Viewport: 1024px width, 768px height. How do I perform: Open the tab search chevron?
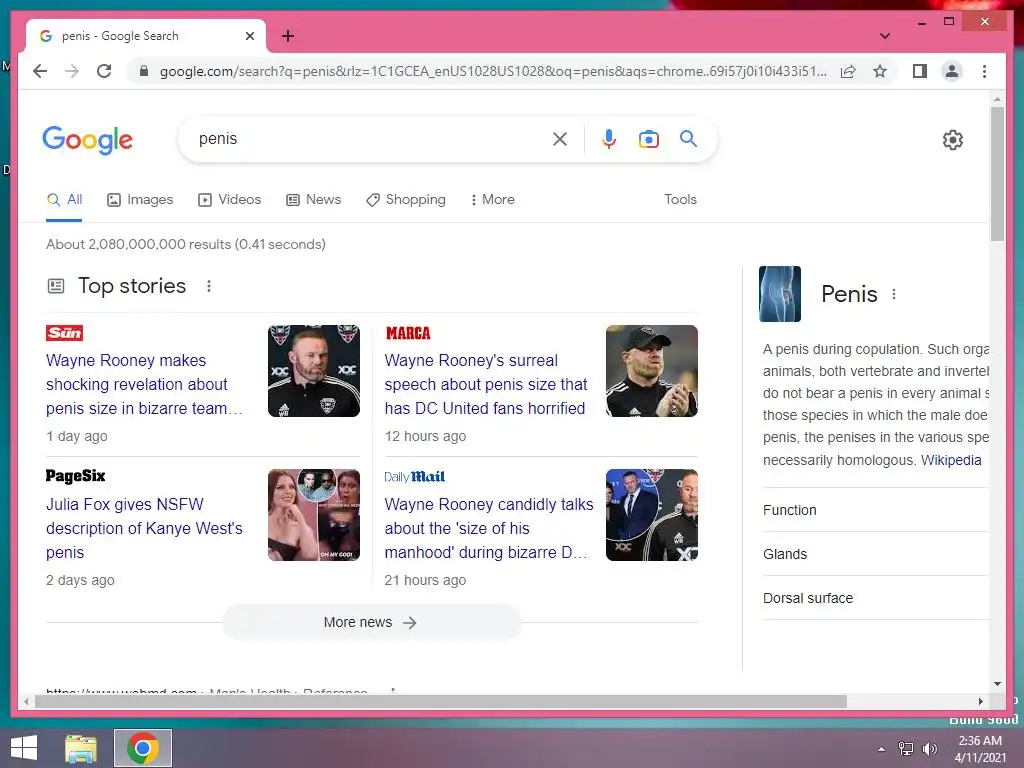(x=885, y=36)
